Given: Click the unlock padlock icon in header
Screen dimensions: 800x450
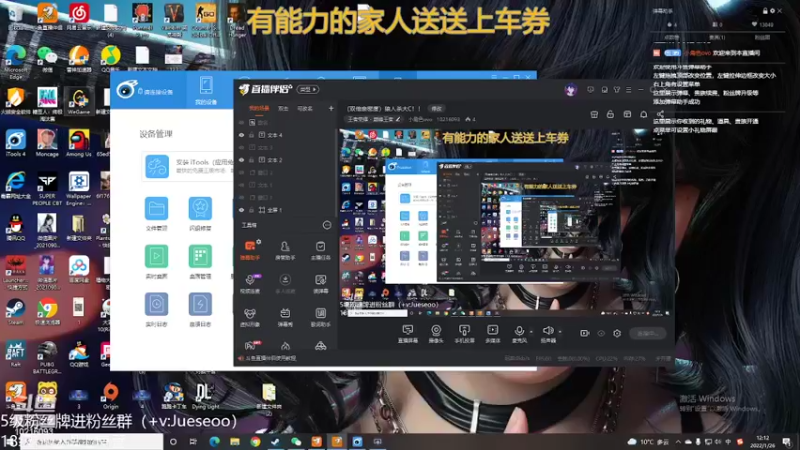Looking at the screenshot, I should coord(610,114).
